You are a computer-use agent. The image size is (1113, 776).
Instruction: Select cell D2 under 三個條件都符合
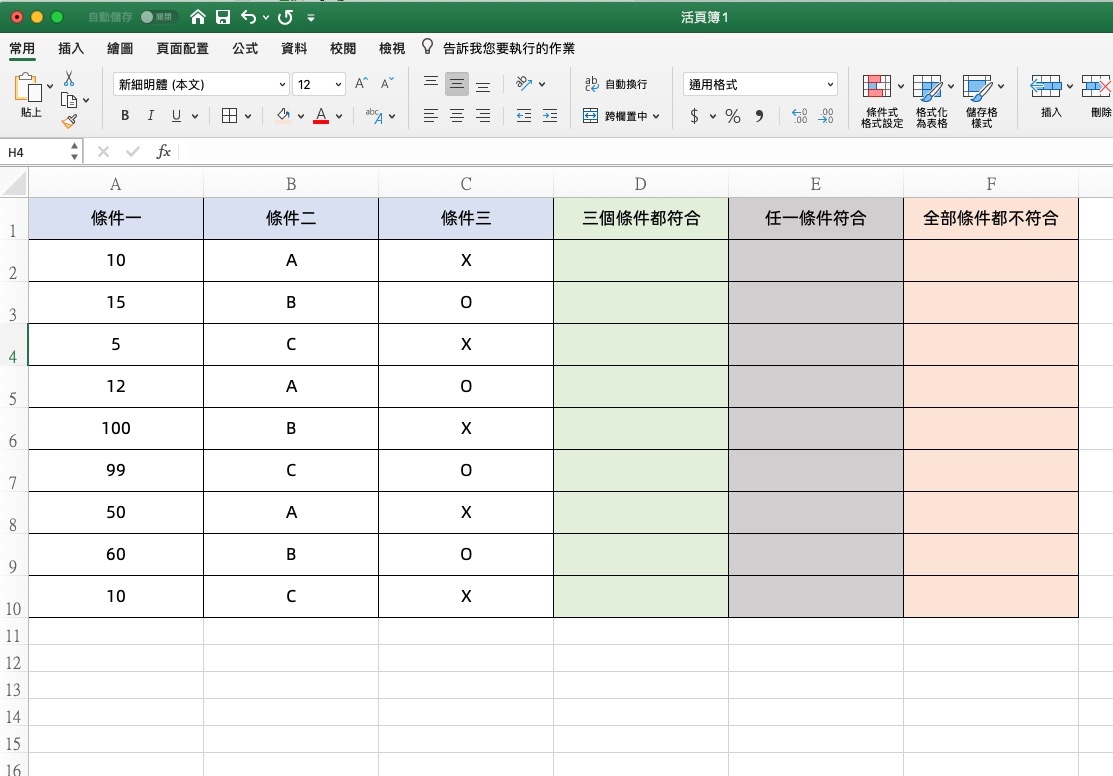640,260
